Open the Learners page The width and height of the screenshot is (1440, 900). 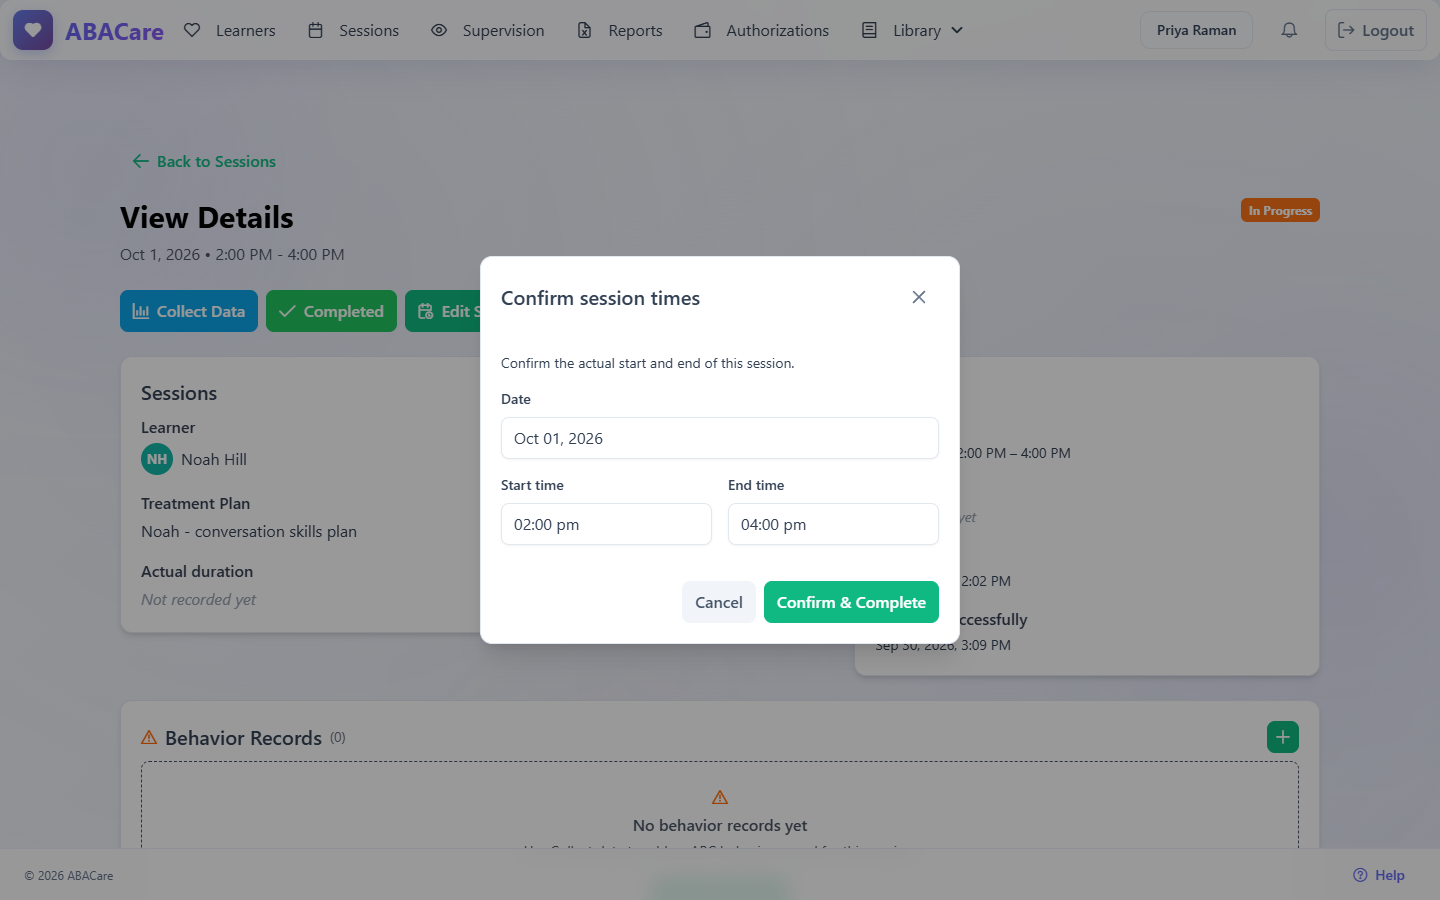[x=230, y=30]
